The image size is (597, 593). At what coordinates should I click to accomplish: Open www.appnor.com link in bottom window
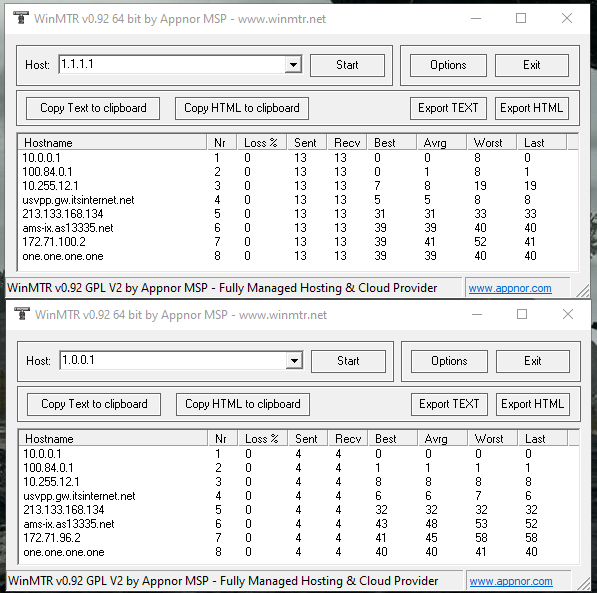coord(511,581)
